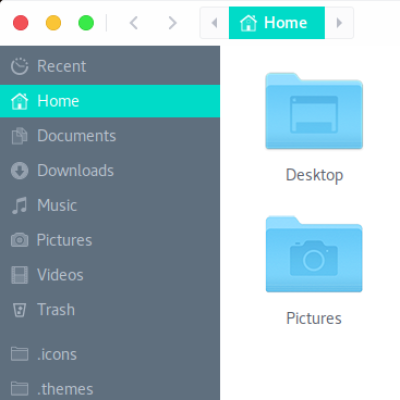The width and height of the screenshot is (400, 400).
Task: Click the Desktop folder name label
Action: click(314, 175)
